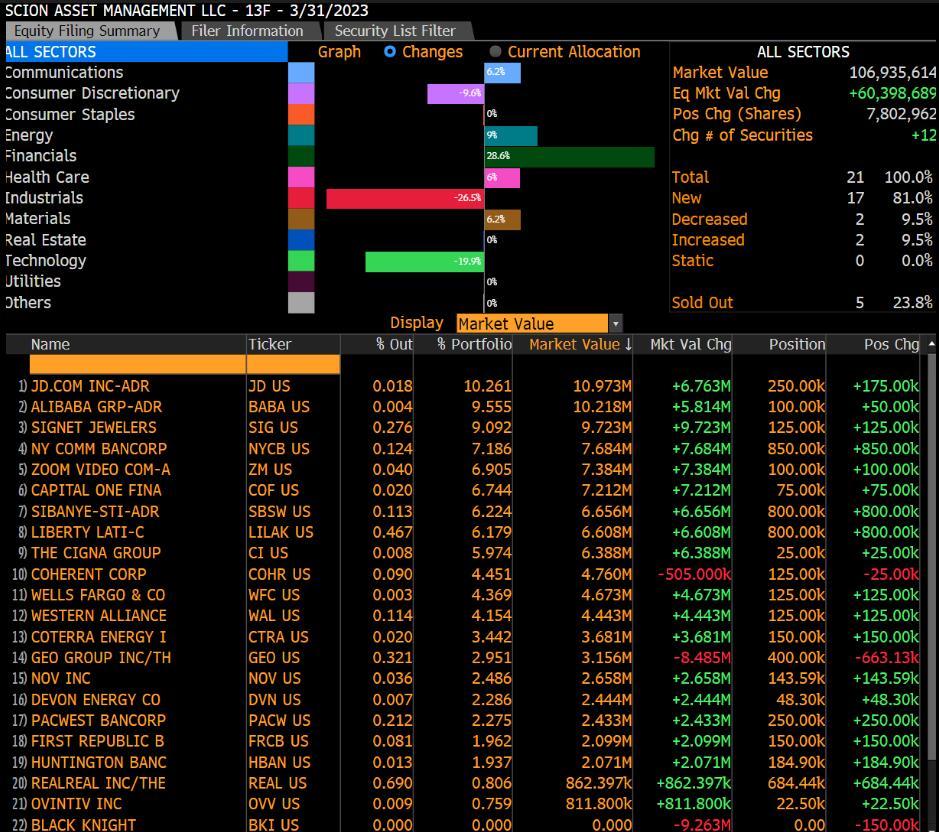
Task: Sort by the Mkt Val Chg column
Action: [x=690, y=344]
